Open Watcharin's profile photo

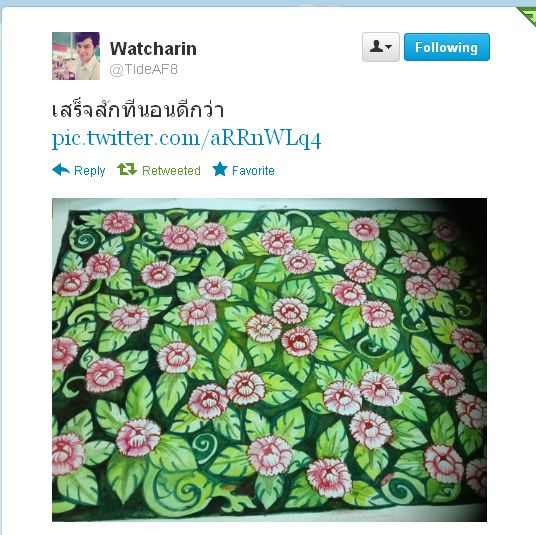tap(76, 56)
